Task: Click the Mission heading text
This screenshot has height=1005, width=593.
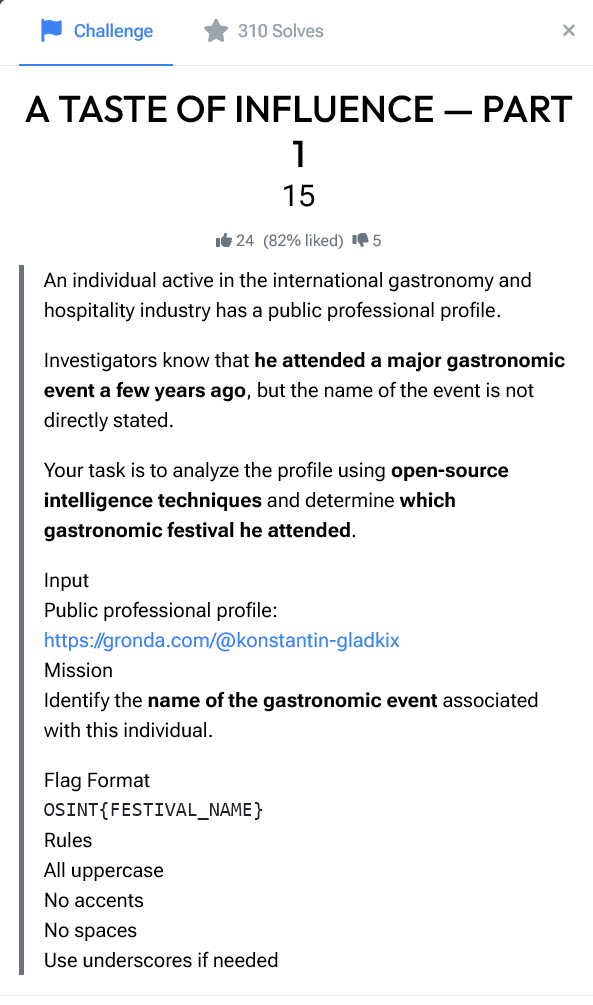Action: [78, 670]
